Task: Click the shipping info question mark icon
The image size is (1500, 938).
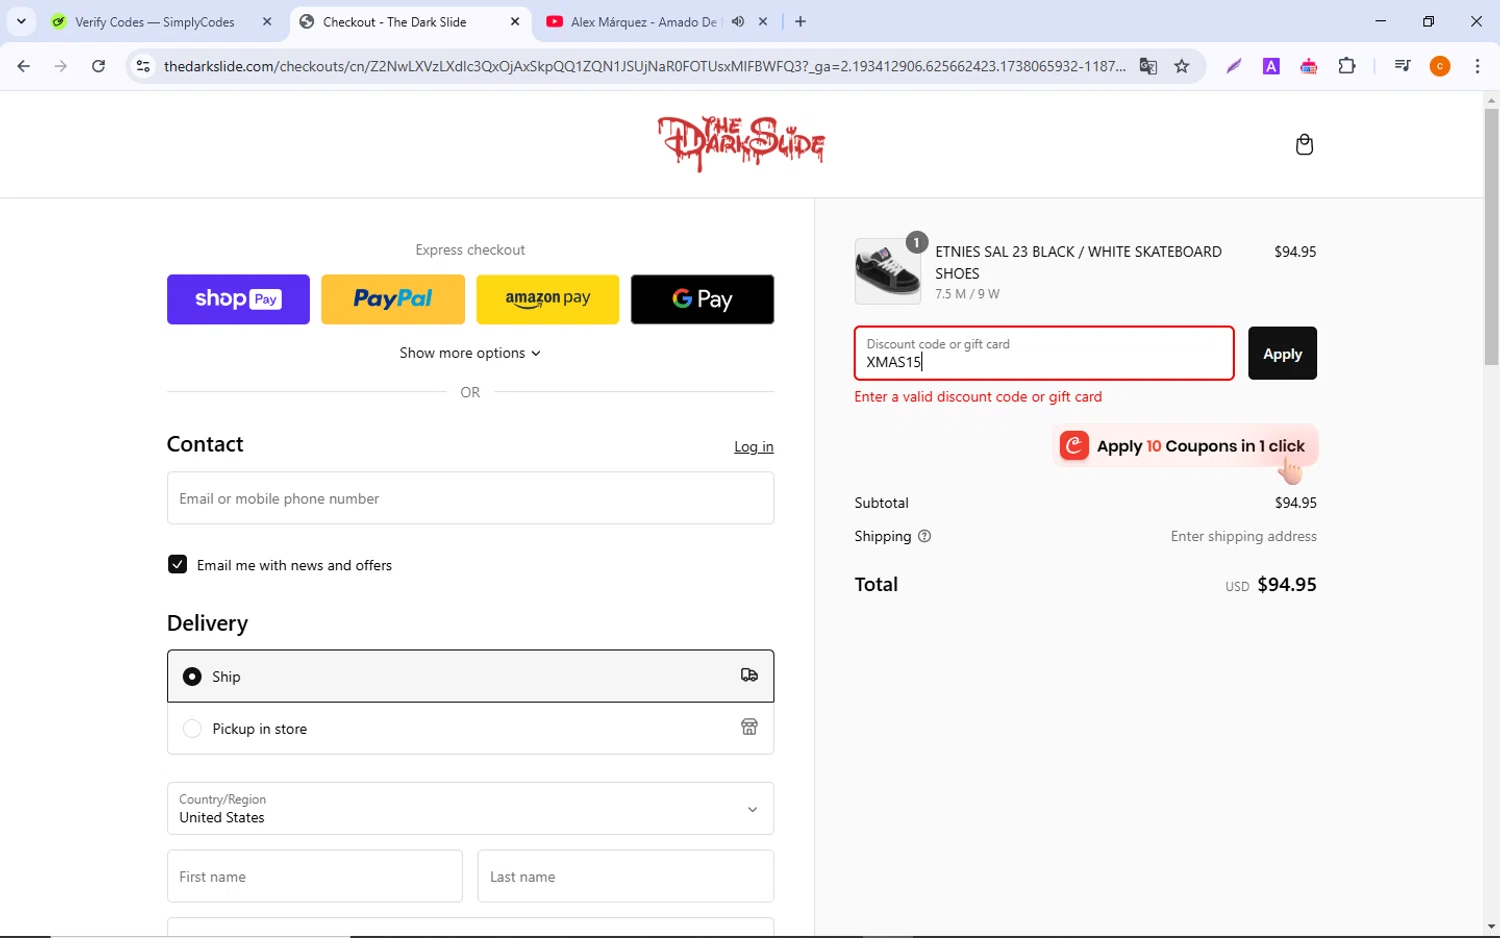Action: [x=924, y=536]
